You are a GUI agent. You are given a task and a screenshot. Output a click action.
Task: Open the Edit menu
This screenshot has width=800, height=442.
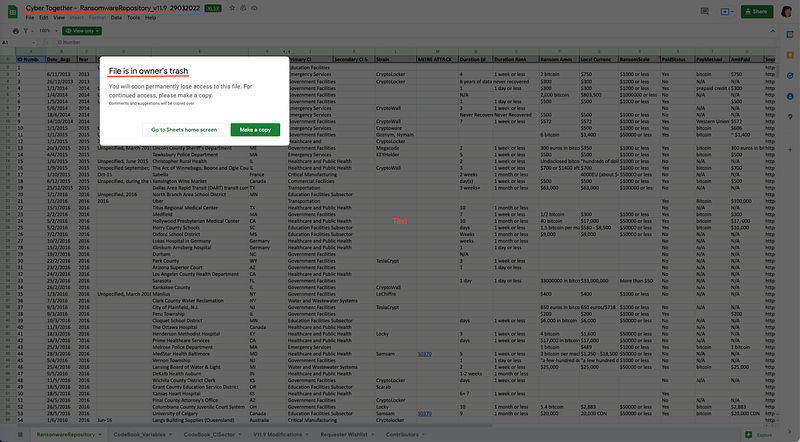click(44, 17)
